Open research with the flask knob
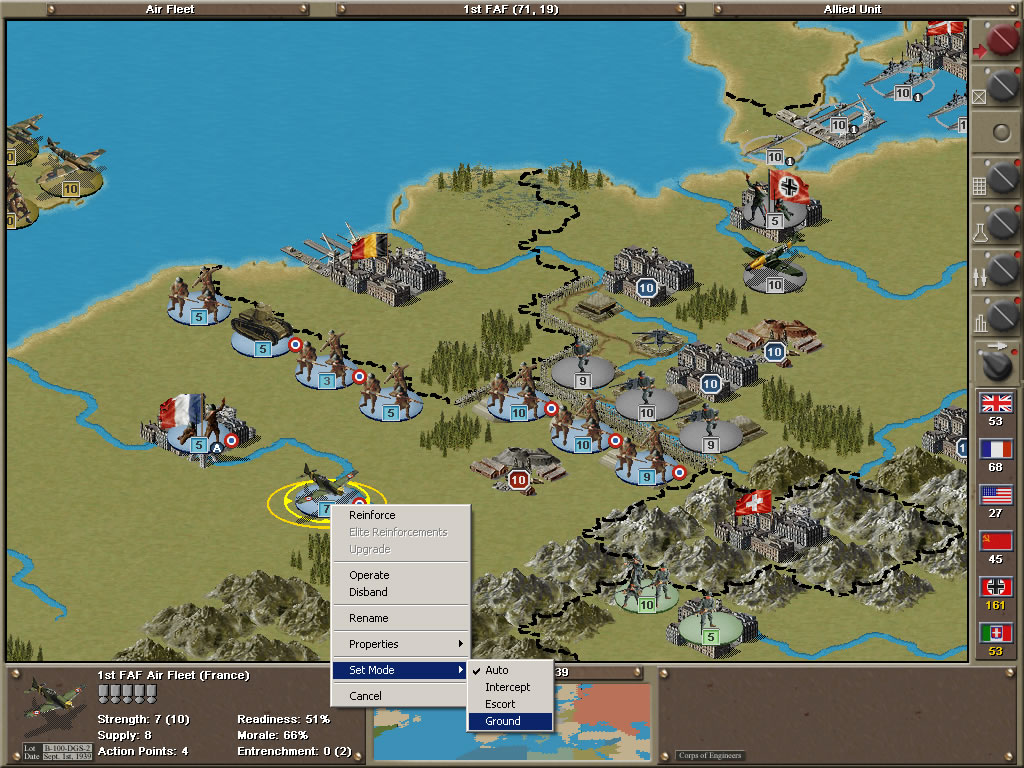Image resolution: width=1024 pixels, height=768 pixels. tap(1001, 223)
